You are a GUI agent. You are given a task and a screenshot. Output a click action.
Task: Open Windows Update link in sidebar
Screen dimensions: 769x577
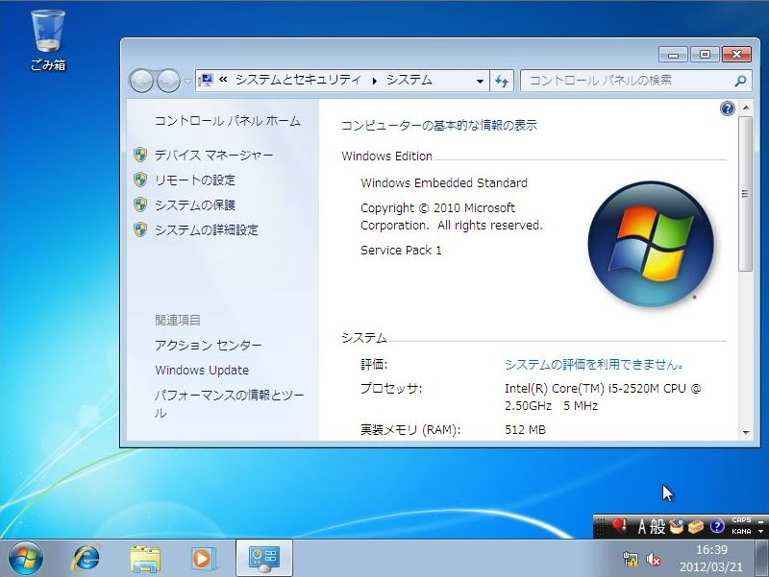coord(202,370)
